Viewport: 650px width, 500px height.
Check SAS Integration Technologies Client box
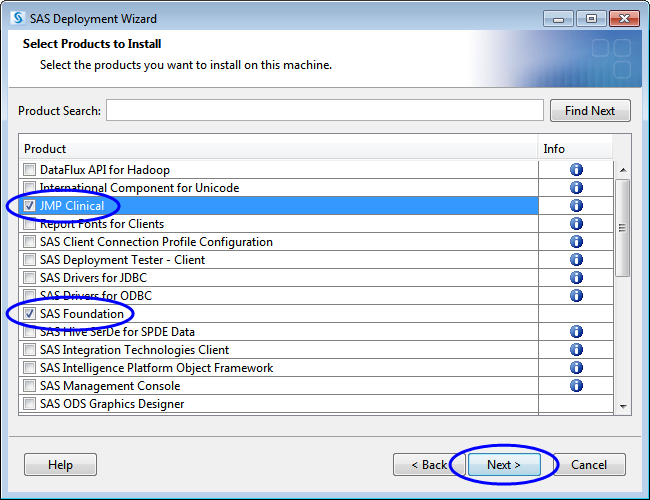tap(29, 350)
